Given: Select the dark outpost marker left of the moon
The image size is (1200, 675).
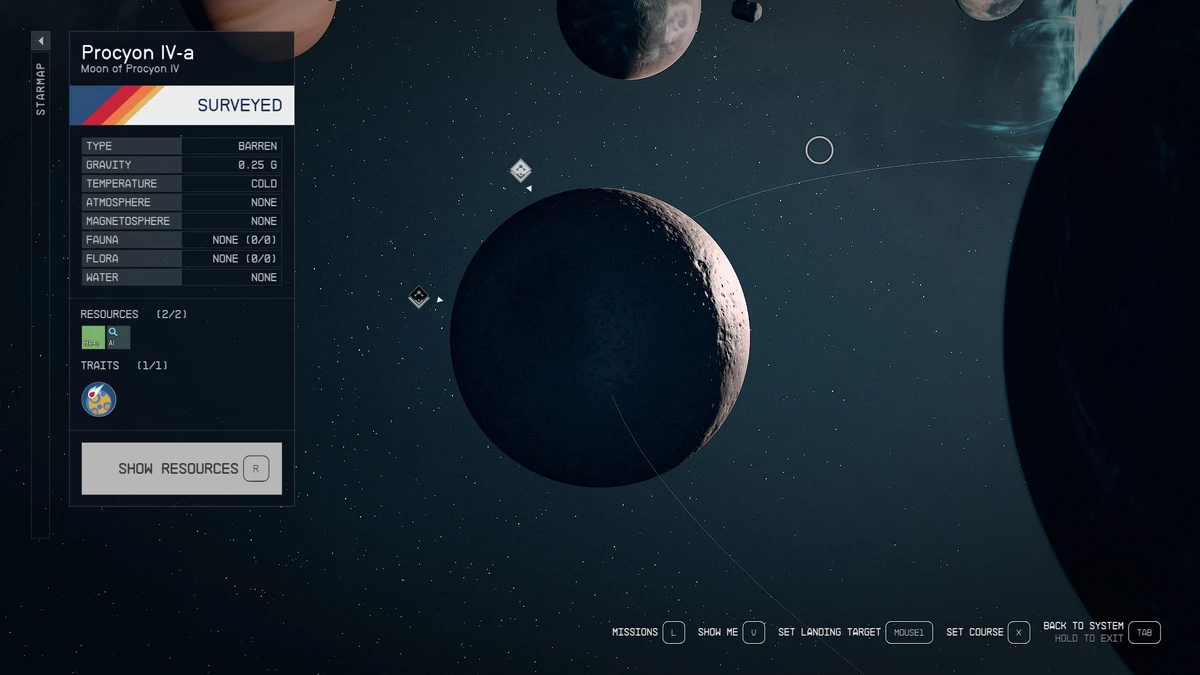Looking at the screenshot, I should pyautogui.click(x=419, y=296).
